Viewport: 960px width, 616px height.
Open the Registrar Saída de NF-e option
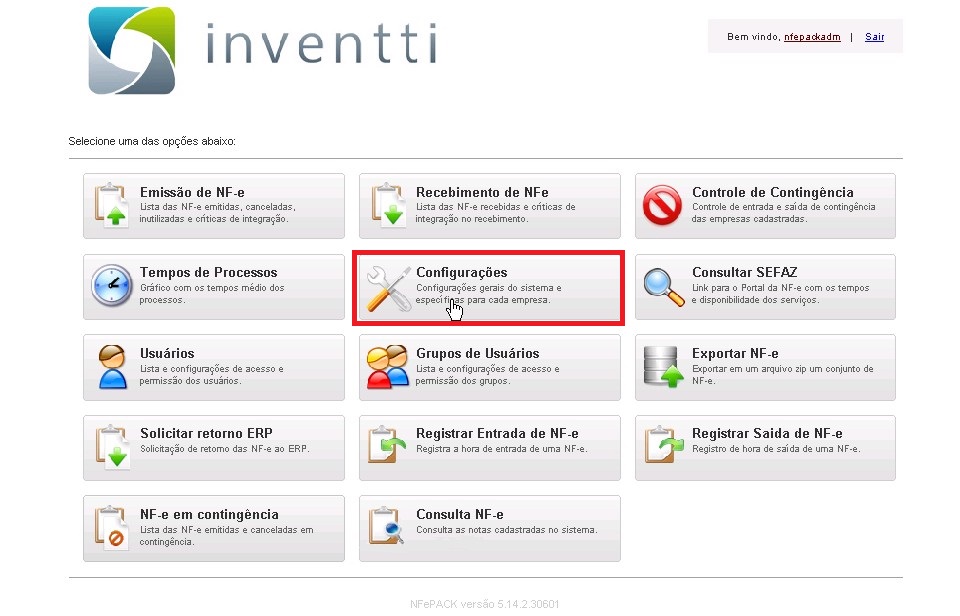click(766, 434)
